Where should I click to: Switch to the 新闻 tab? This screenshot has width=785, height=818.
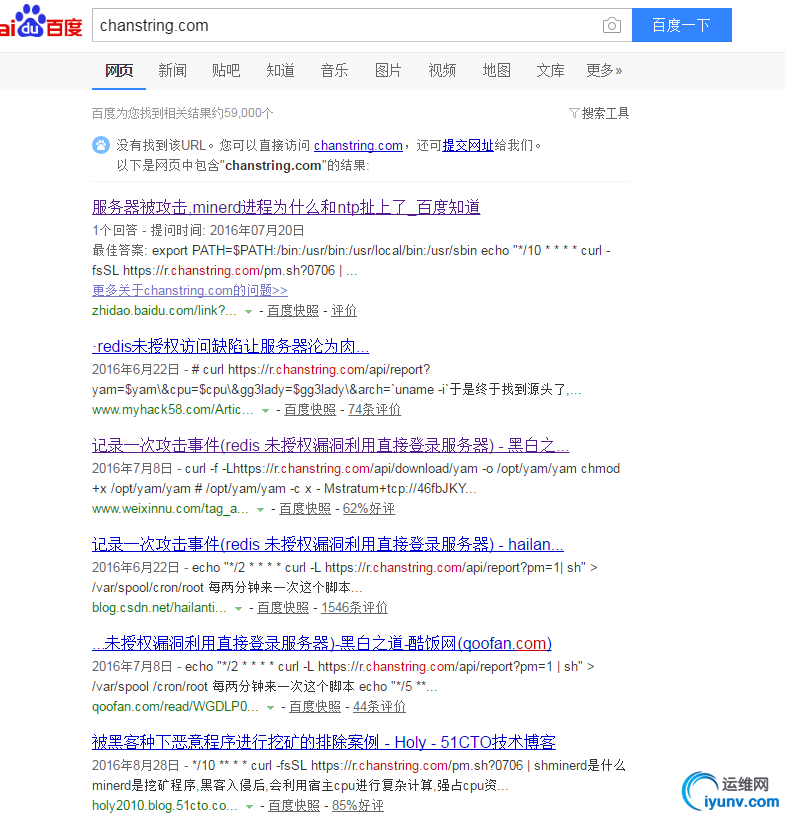point(173,70)
